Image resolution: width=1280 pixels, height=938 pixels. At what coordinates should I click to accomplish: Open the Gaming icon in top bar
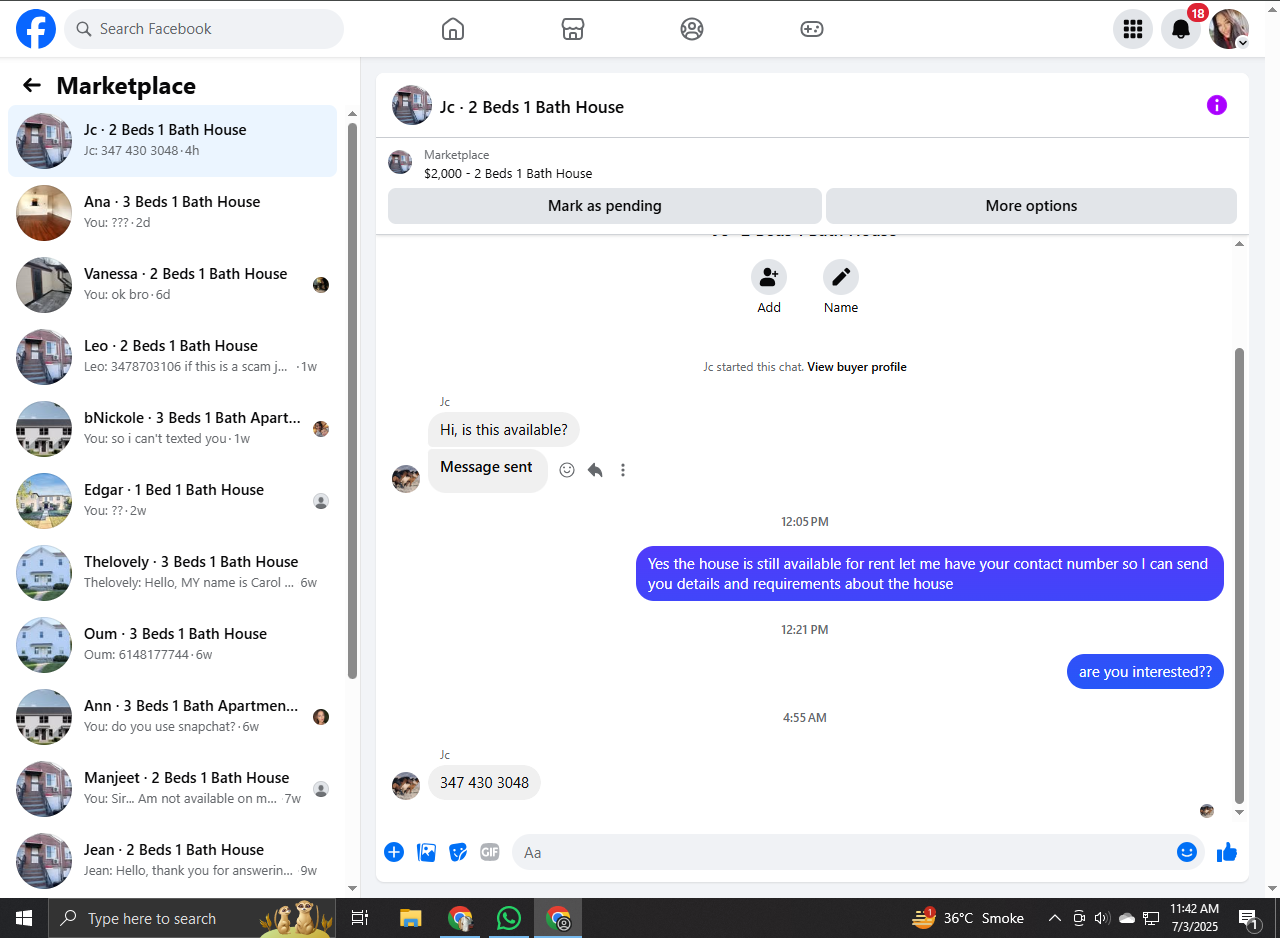coord(812,29)
